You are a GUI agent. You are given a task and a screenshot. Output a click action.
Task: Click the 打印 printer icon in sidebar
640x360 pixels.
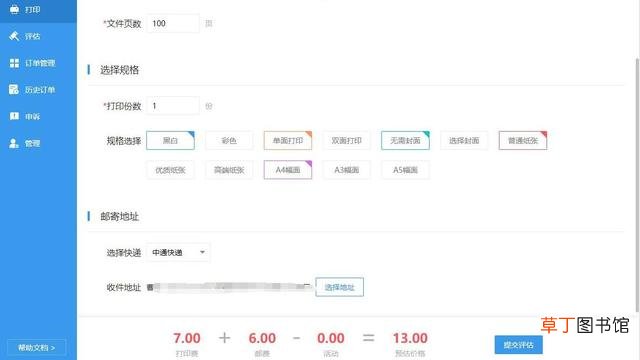14,9
